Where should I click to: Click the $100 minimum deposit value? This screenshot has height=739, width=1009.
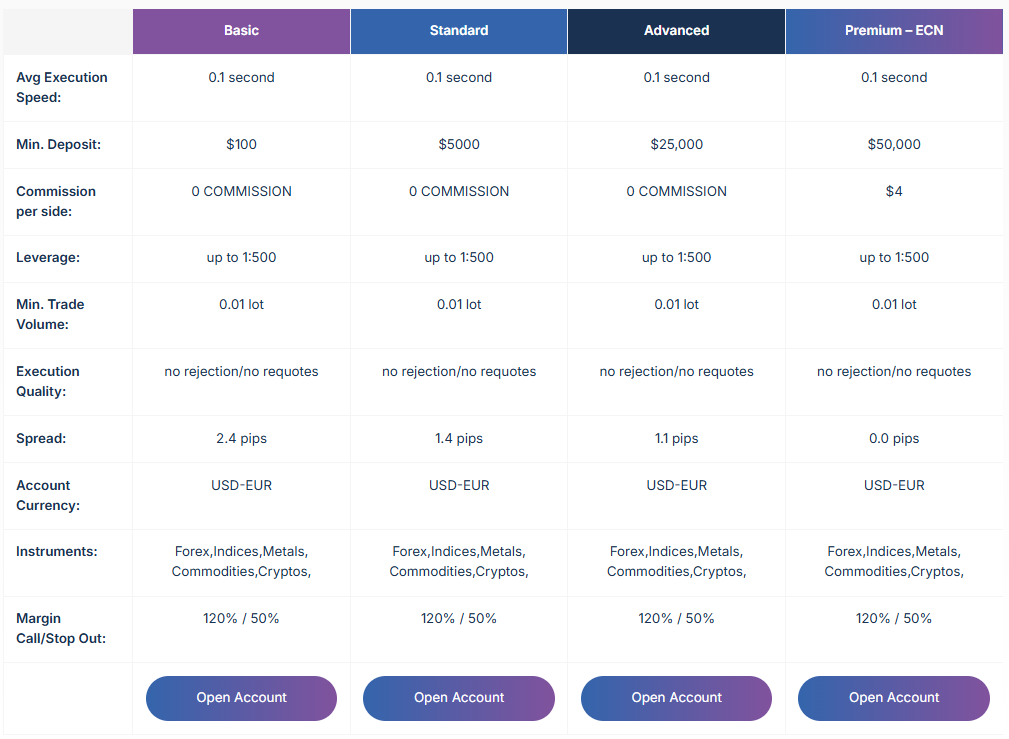coord(241,144)
